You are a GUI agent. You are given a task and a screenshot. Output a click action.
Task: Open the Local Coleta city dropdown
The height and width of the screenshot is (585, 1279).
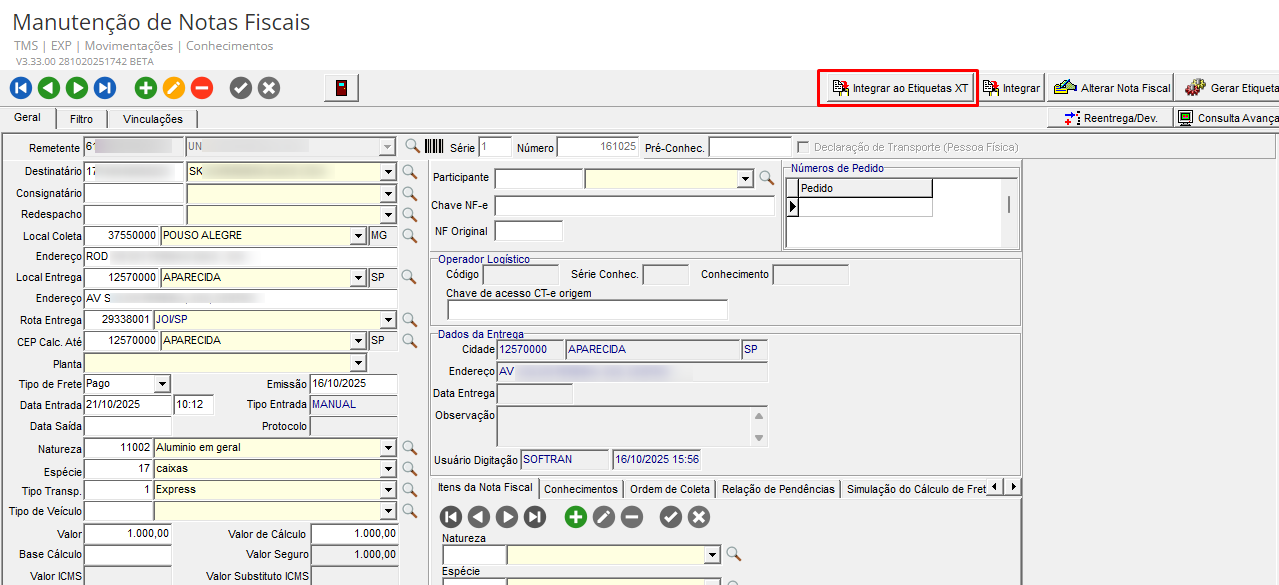tap(358, 236)
